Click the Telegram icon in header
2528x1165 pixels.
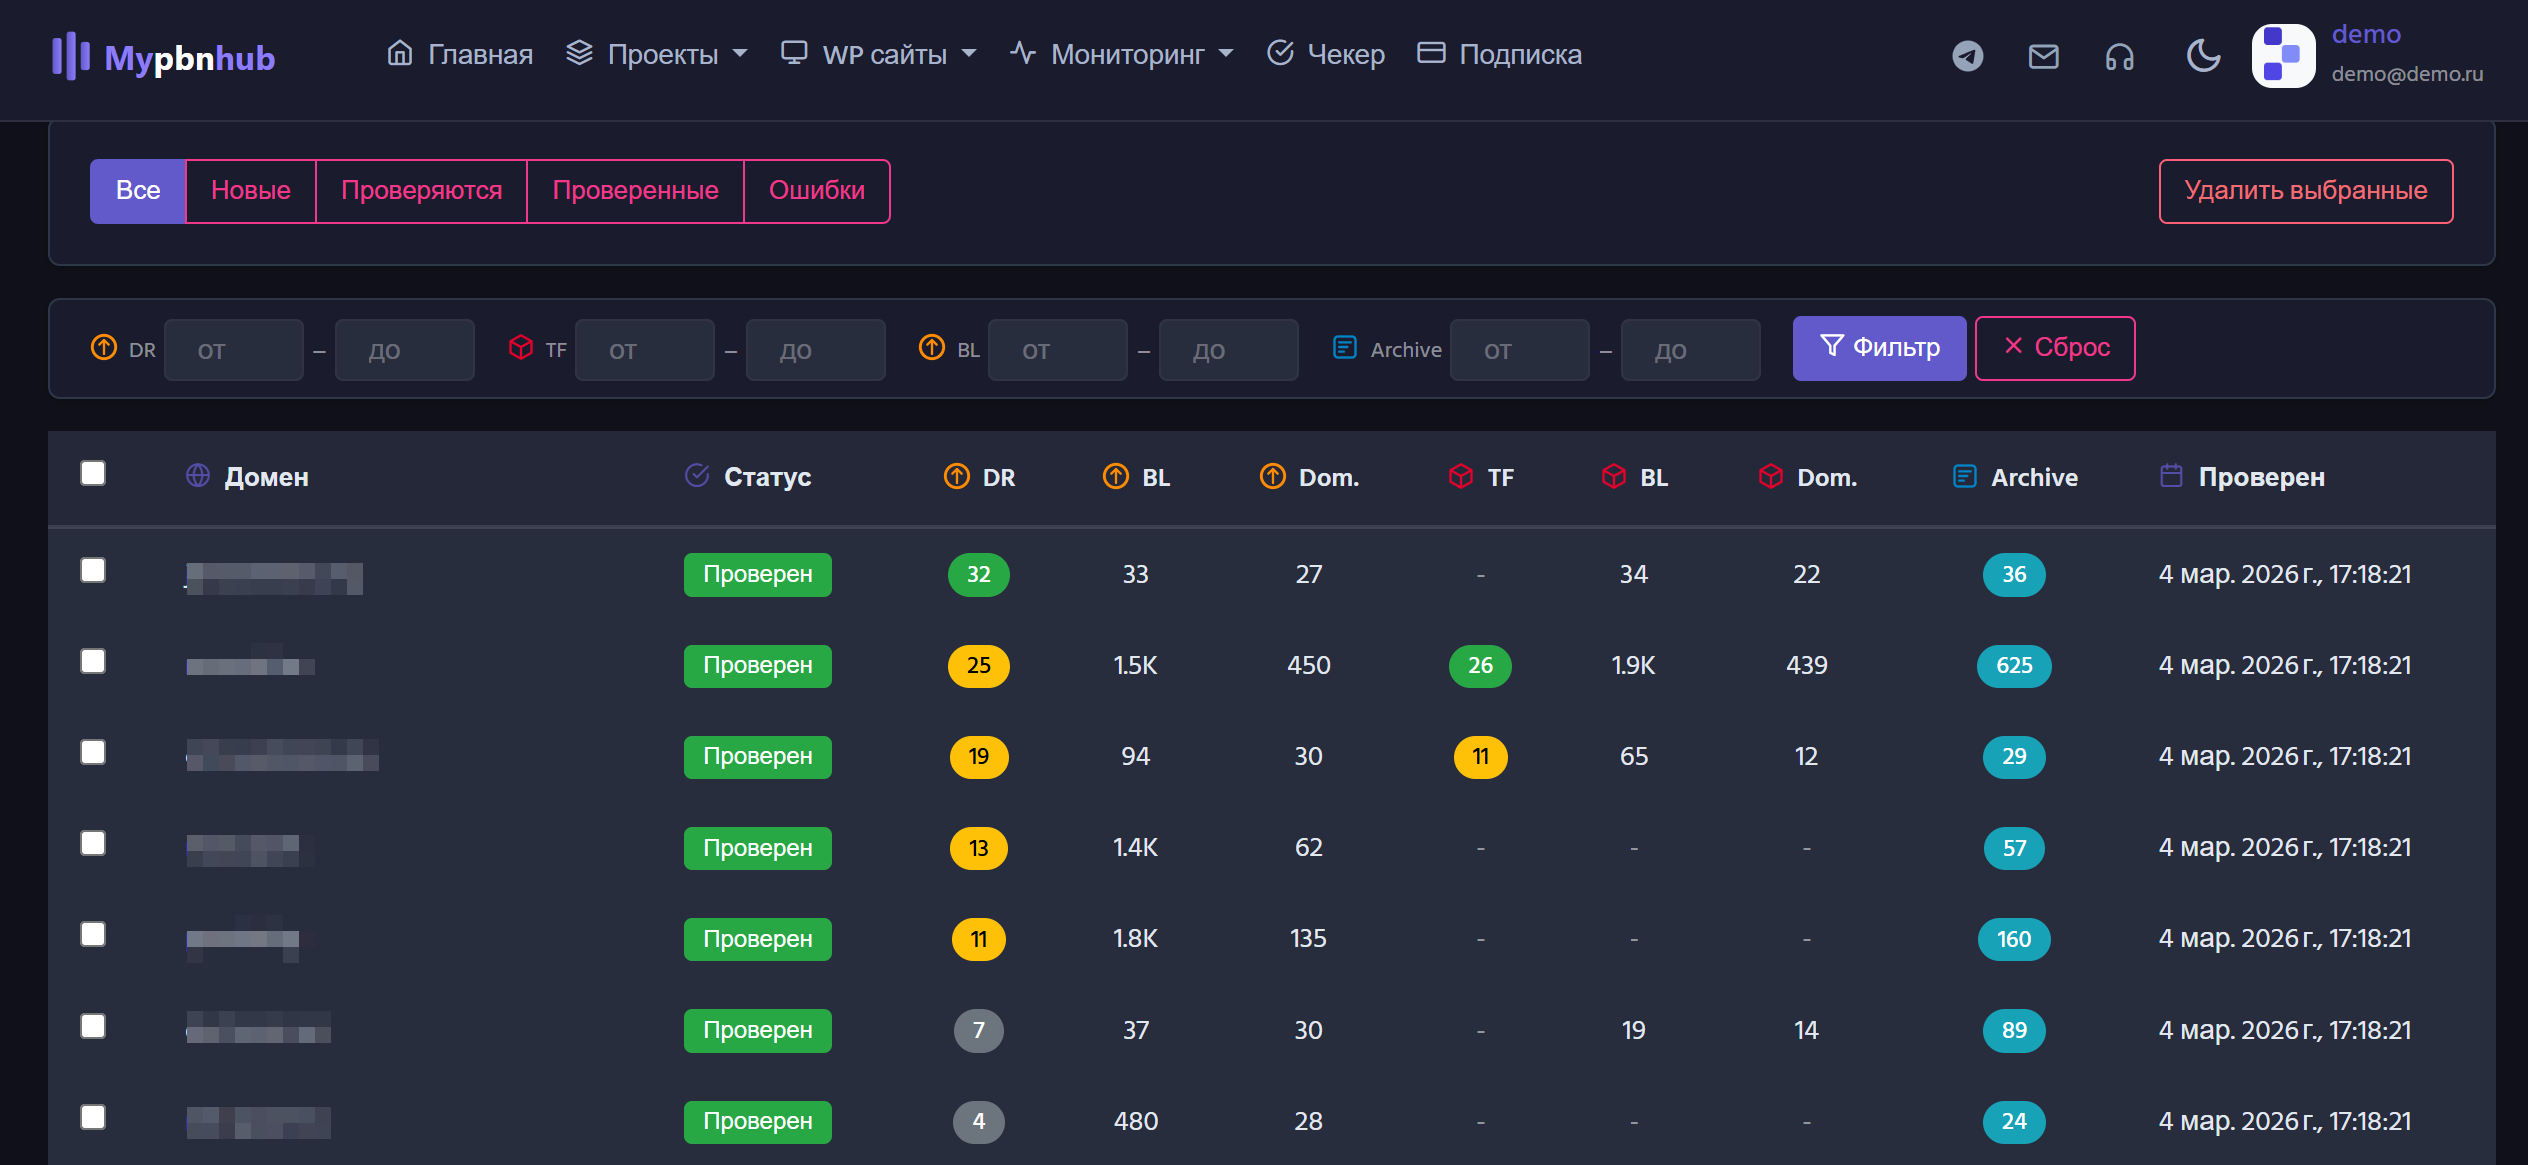pyautogui.click(x=1967, y=56)
